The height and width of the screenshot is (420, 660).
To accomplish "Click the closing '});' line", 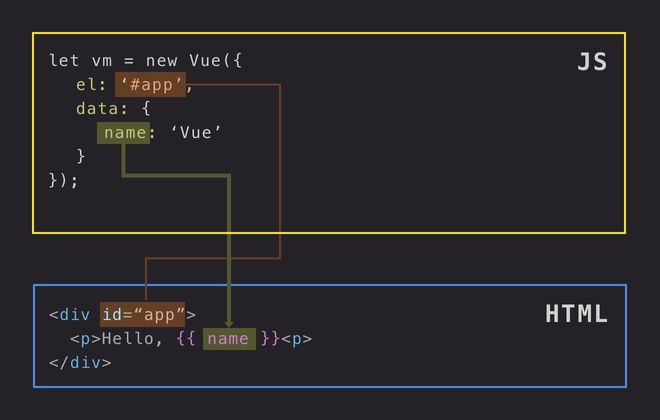I will point(63,181).
